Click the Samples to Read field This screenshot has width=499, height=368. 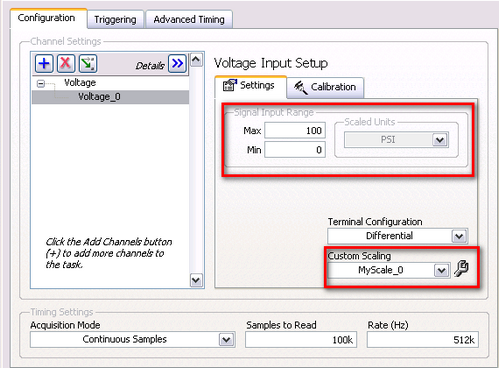click(301, 340)
